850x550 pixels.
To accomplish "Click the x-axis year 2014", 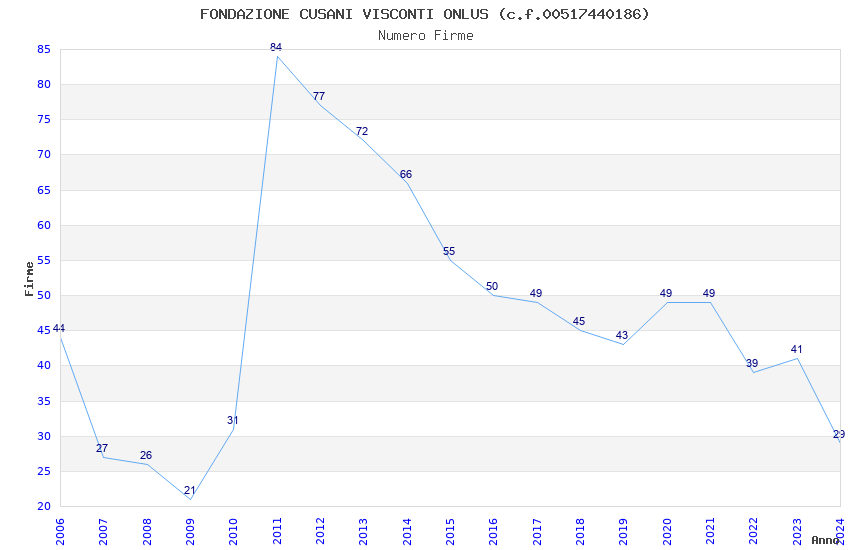I will click(407, 531).
